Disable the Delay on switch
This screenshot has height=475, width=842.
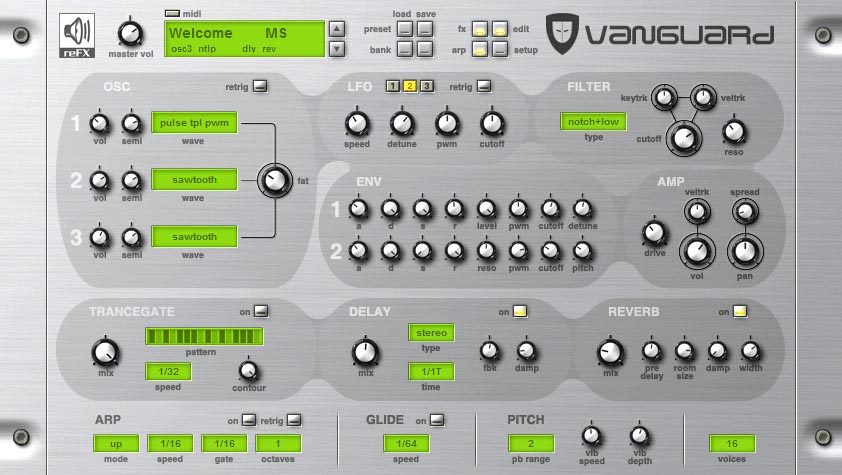520,311
